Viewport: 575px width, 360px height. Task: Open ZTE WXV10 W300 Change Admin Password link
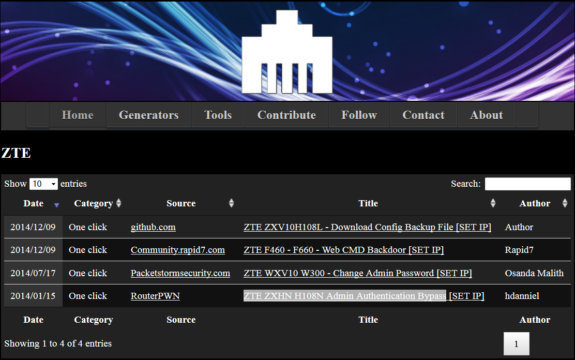(x=358, y=273)
